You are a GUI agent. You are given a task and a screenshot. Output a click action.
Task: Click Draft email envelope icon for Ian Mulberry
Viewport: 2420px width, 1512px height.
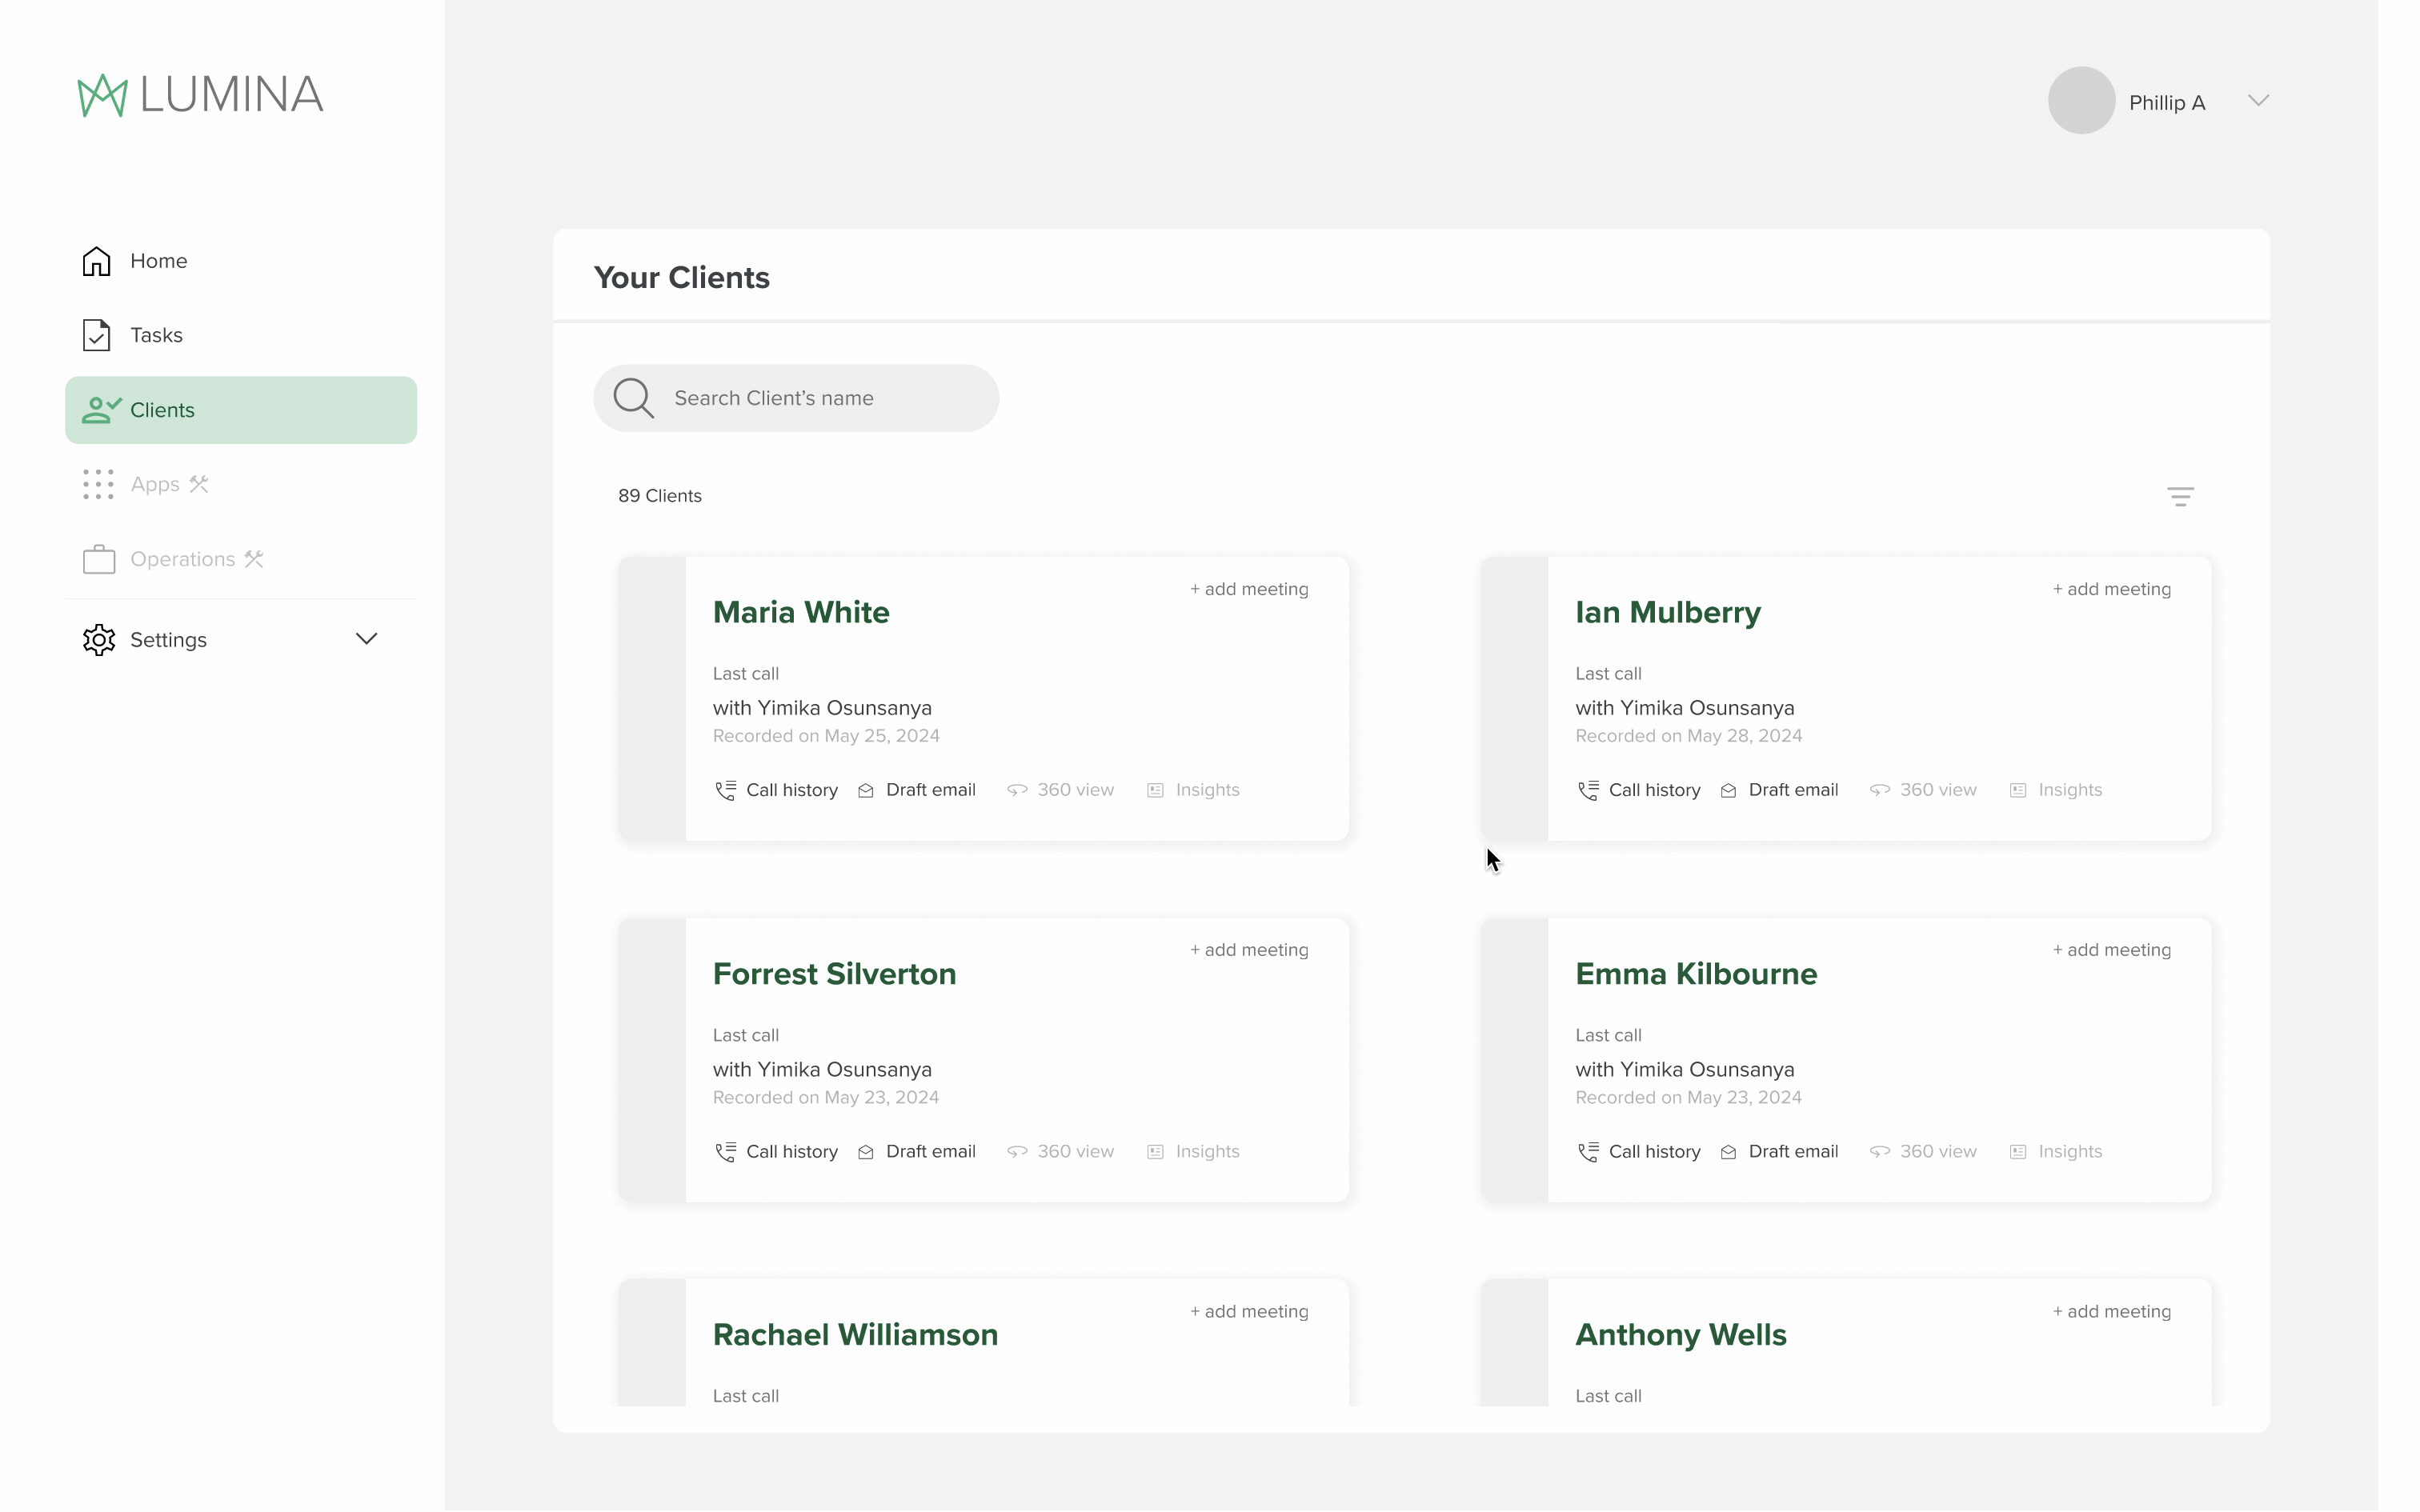tap(1728, 791)
